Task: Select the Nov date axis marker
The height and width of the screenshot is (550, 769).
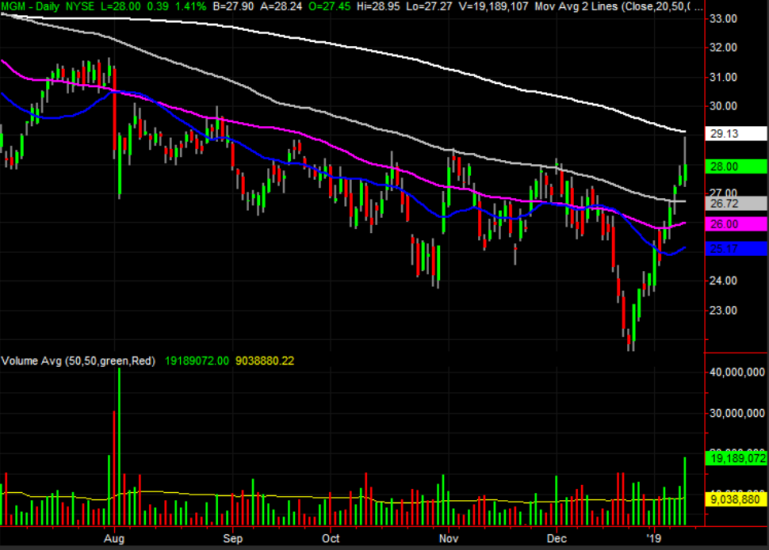Action: coord(449,539)
